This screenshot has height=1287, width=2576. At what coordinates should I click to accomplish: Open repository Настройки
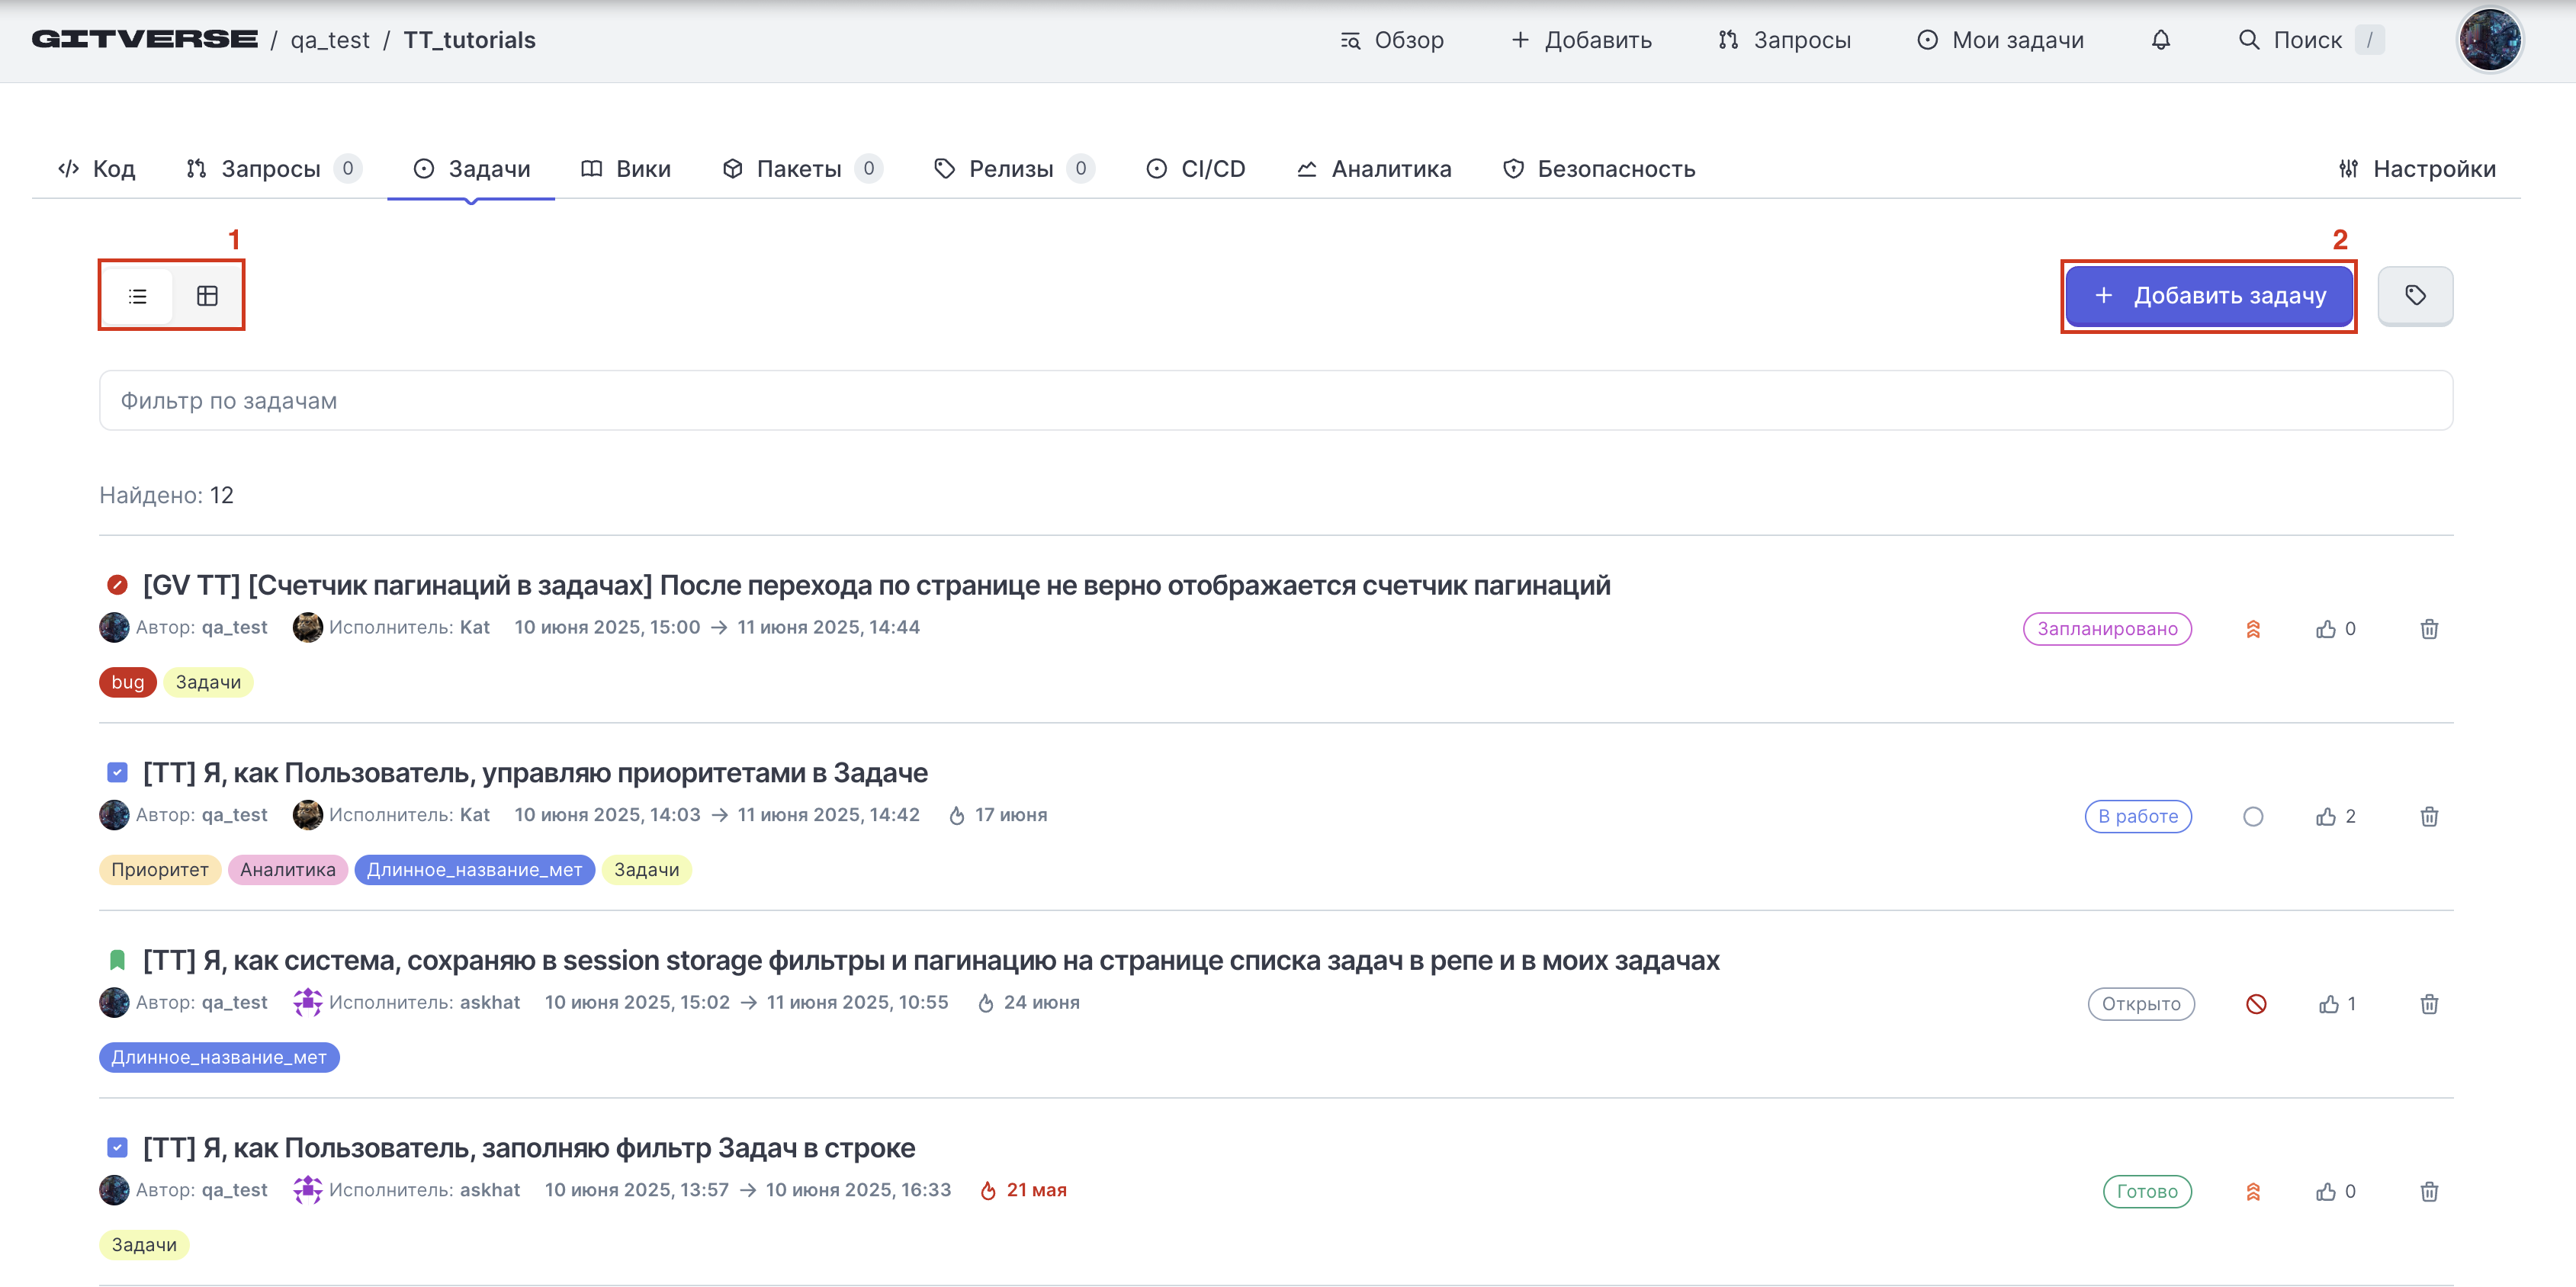tap(2417, 169)
